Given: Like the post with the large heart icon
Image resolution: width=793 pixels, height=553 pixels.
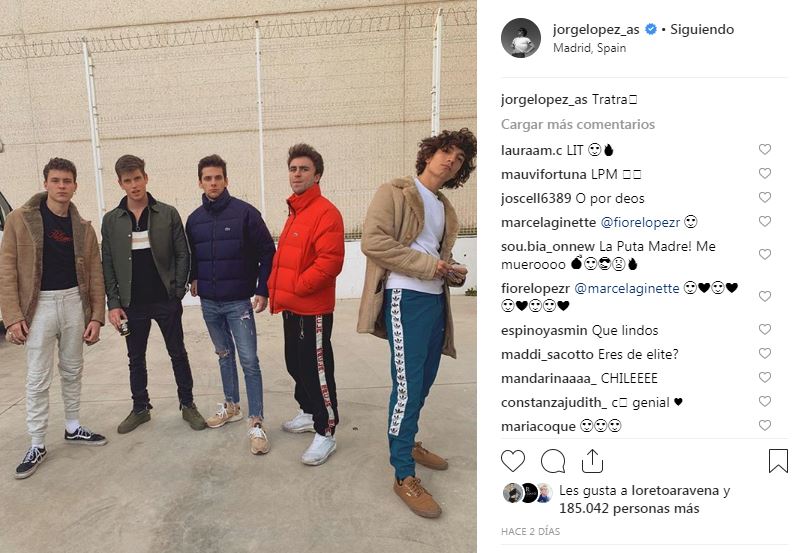Looking at the screenshot, I should pyautogui.click(x=513, y=461).
